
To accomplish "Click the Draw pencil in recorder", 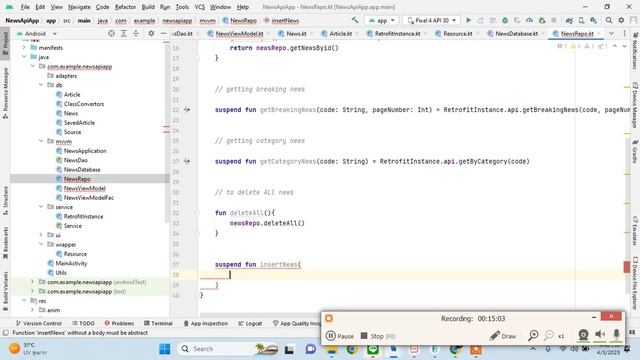I will tap(502, 336).
